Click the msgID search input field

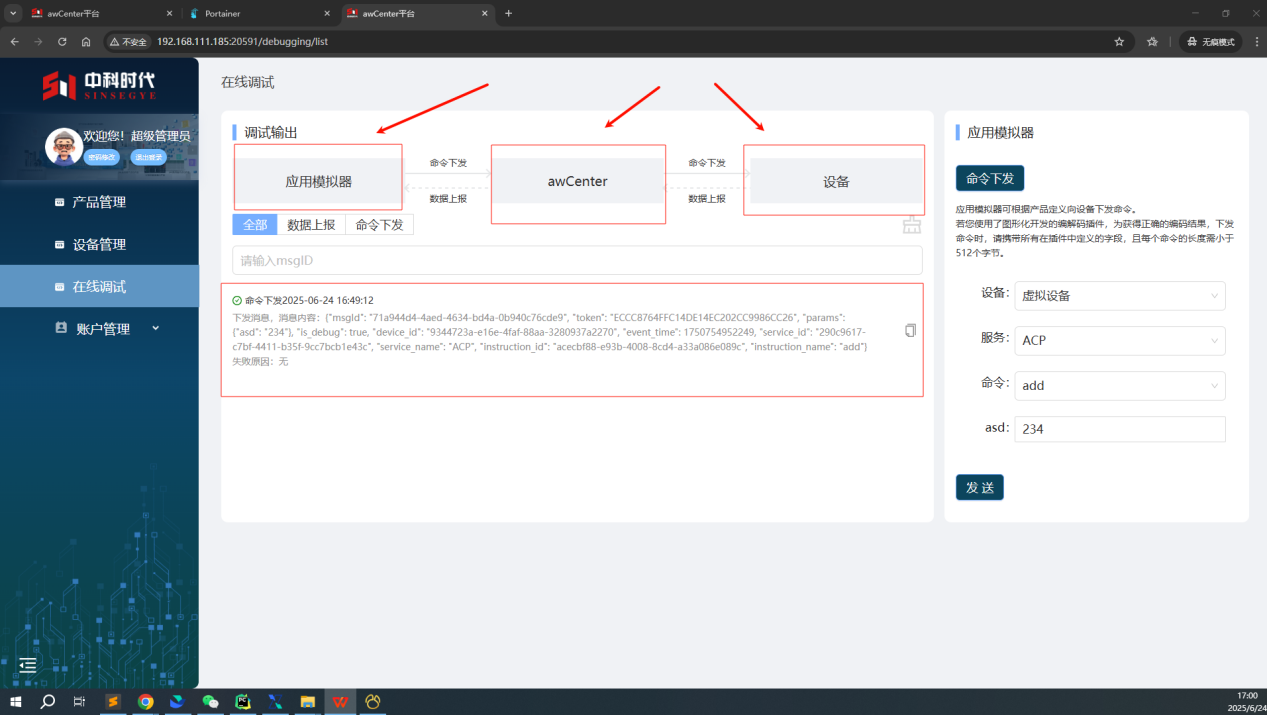(577, 261)
